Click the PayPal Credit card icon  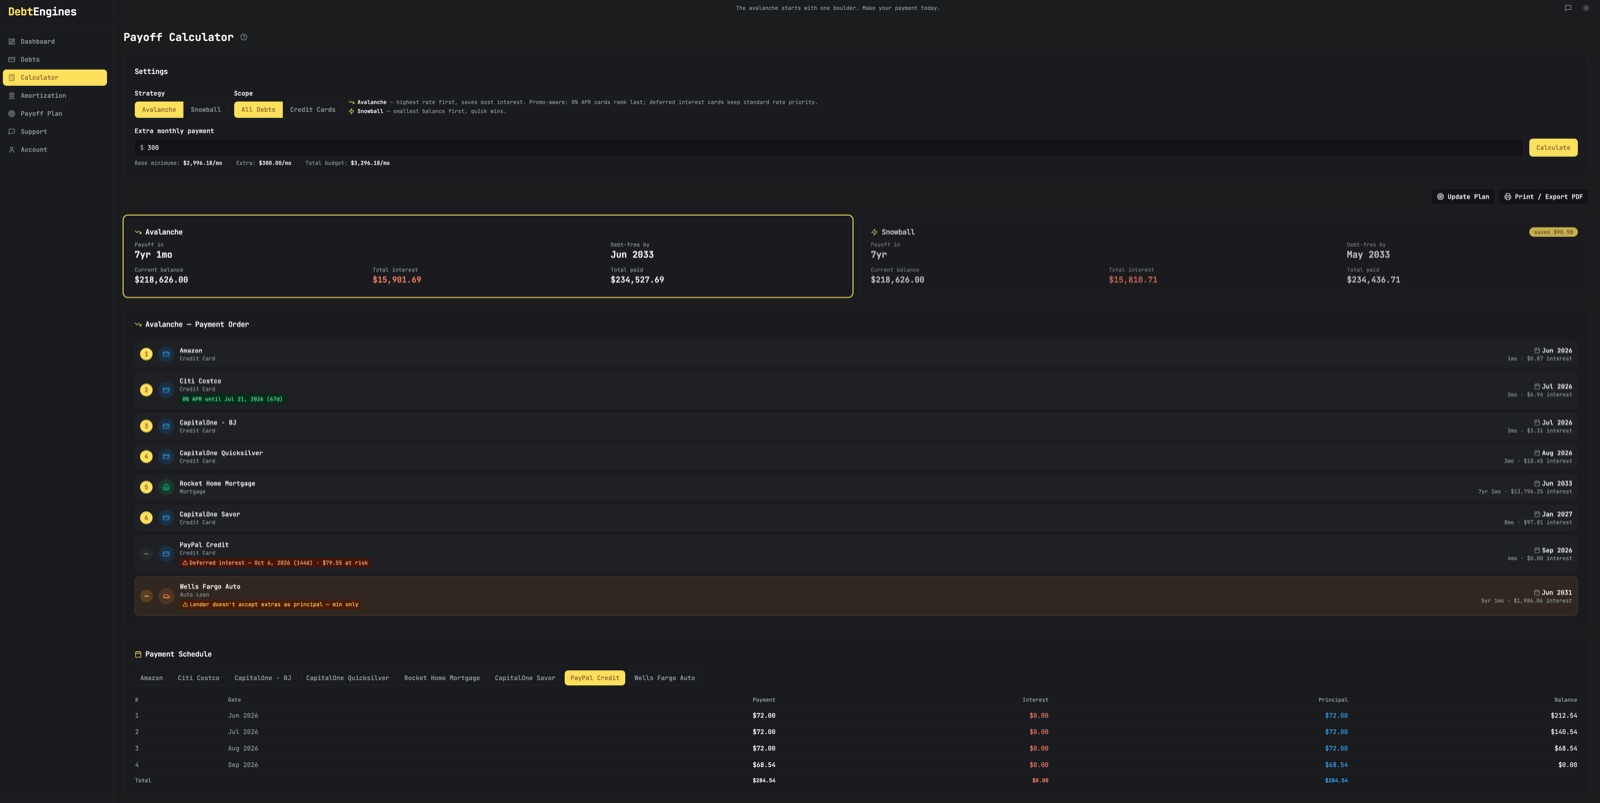coord(166,554)
